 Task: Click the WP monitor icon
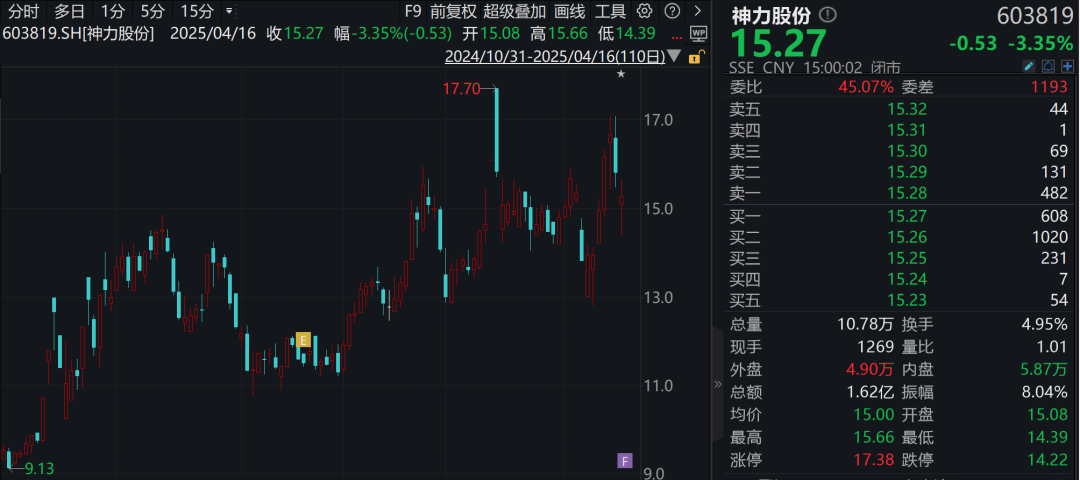[698, 33]
